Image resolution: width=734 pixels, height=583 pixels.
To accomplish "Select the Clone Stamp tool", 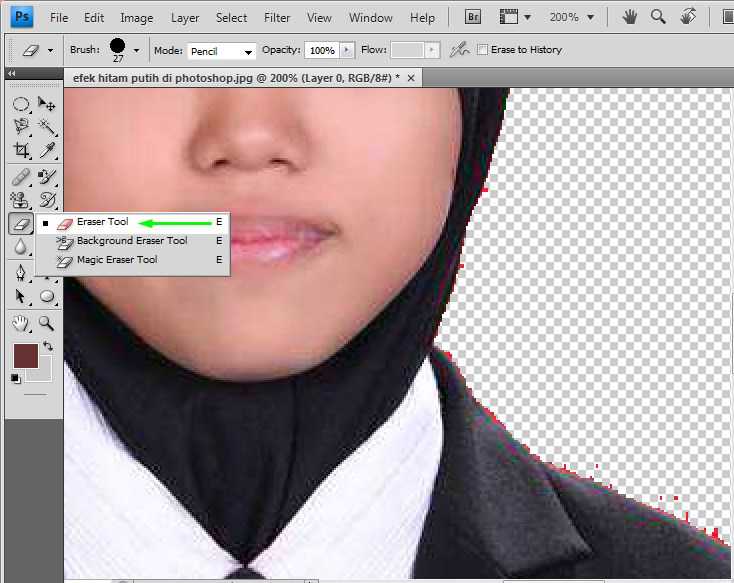I will [21, 200].
